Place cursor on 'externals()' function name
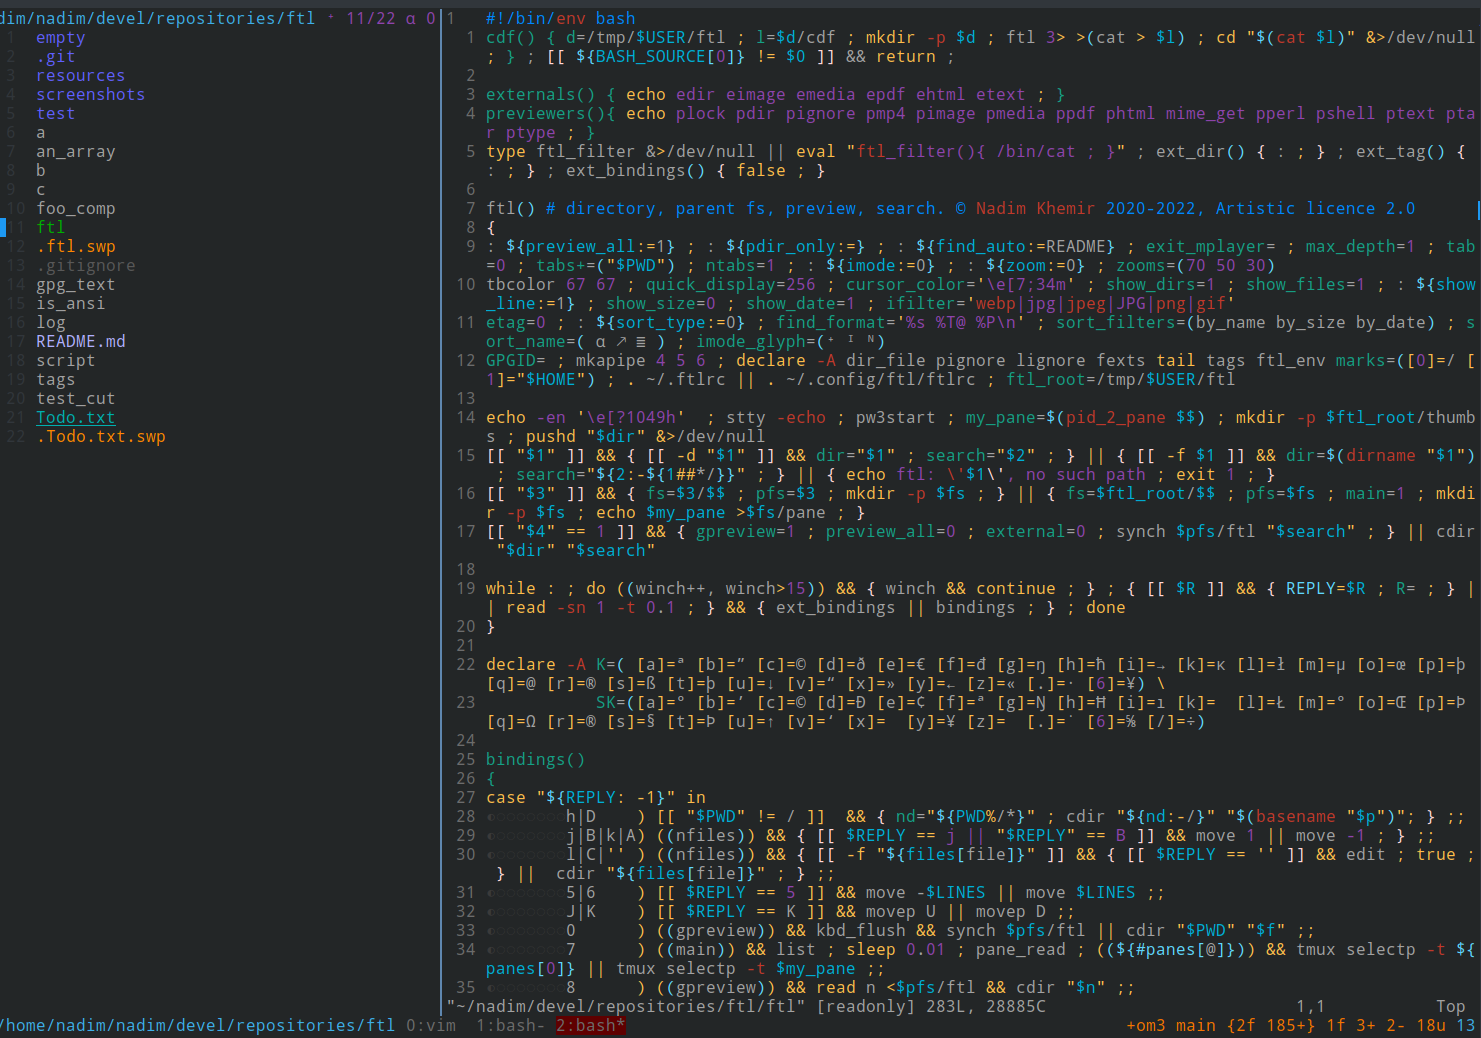This screenshot has width=1481, height=1038. 541,95
